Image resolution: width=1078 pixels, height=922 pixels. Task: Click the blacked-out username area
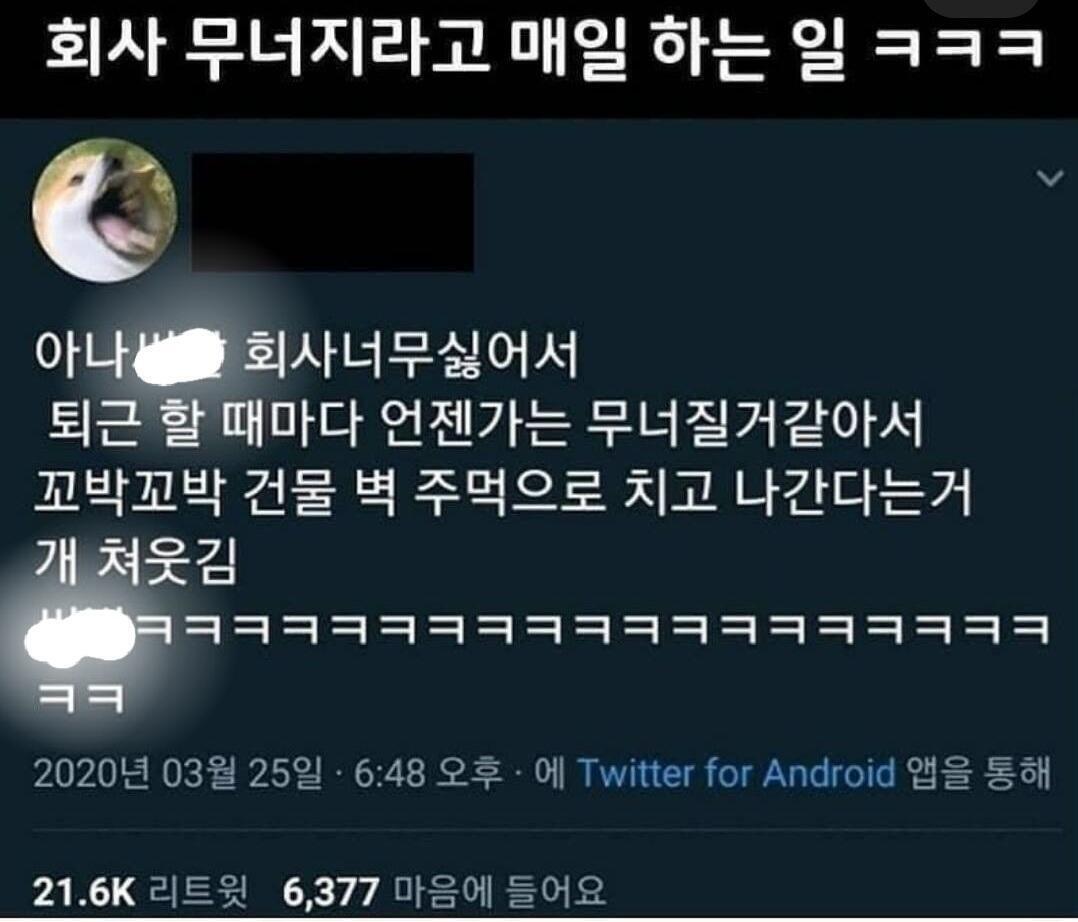[x=333, y=212]
